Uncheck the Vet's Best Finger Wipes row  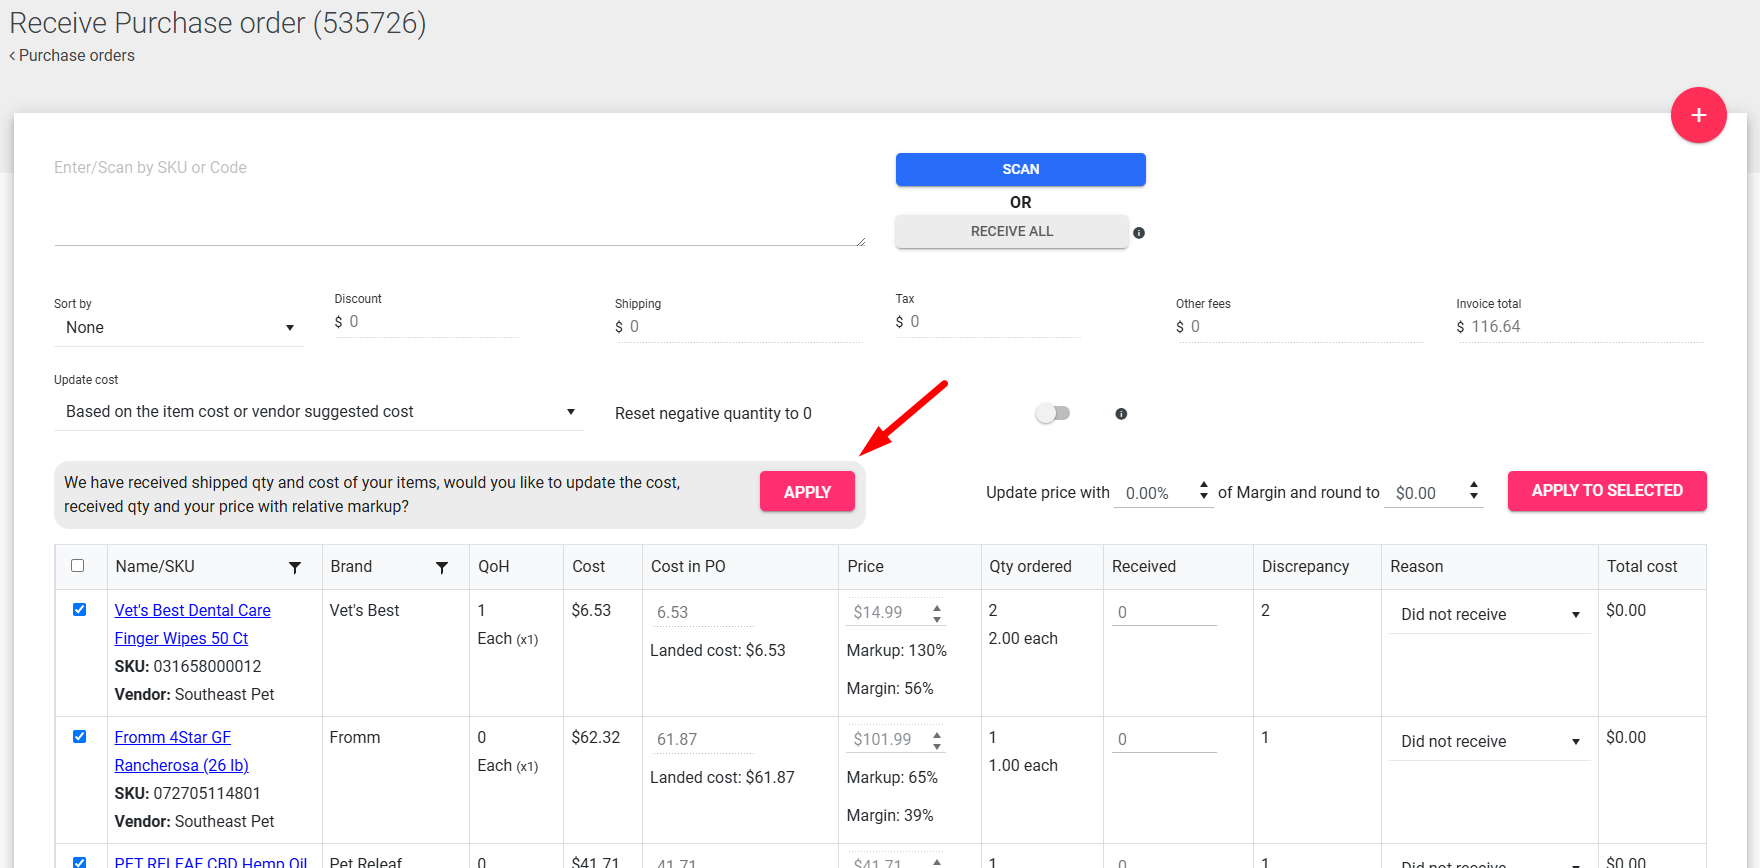coord(80,610)
